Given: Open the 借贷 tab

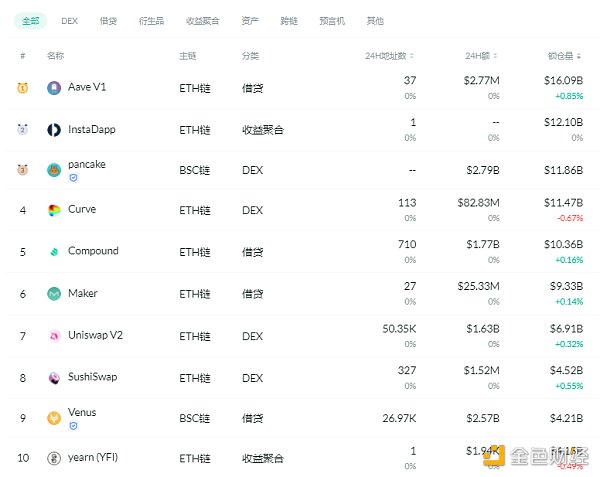Looking at the screenshot, I should coord(108,21).
